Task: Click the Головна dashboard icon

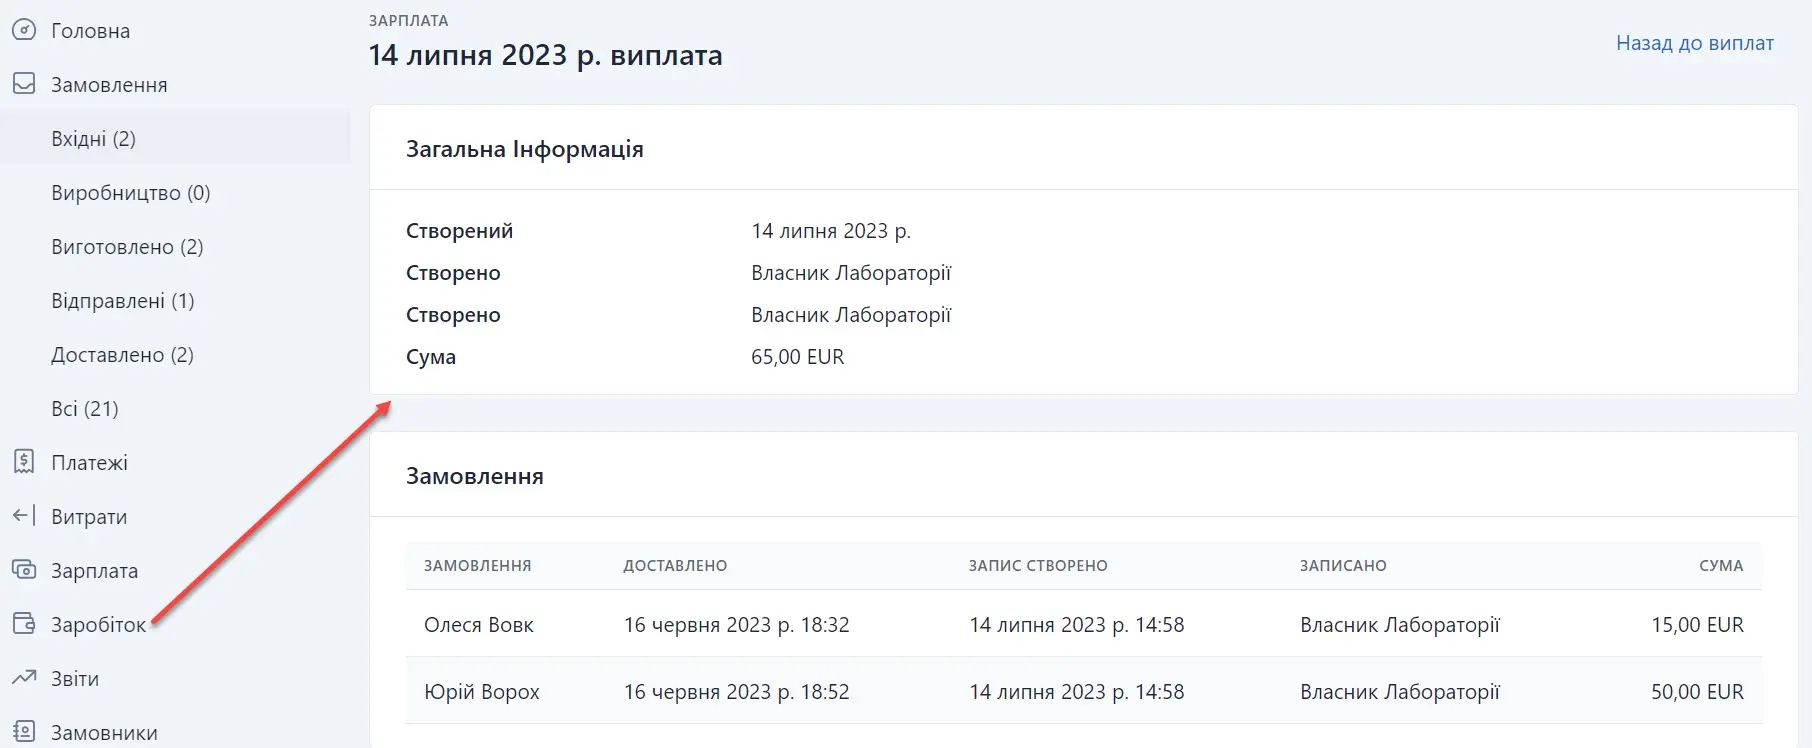Action: (24, 30)
